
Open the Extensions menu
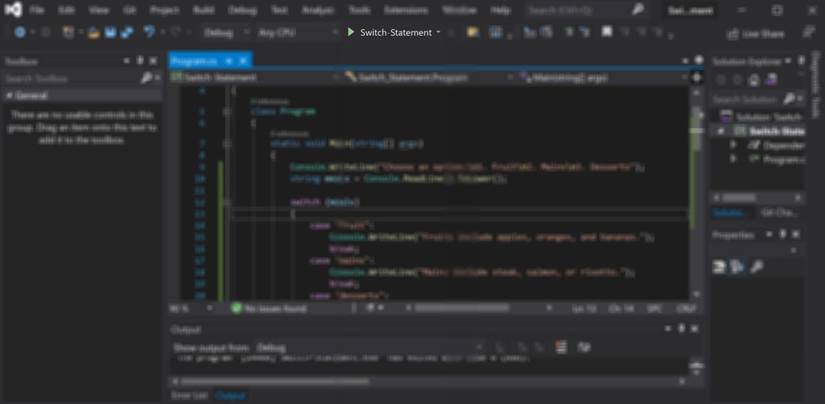pyautogui.click(x=406, y=11)
